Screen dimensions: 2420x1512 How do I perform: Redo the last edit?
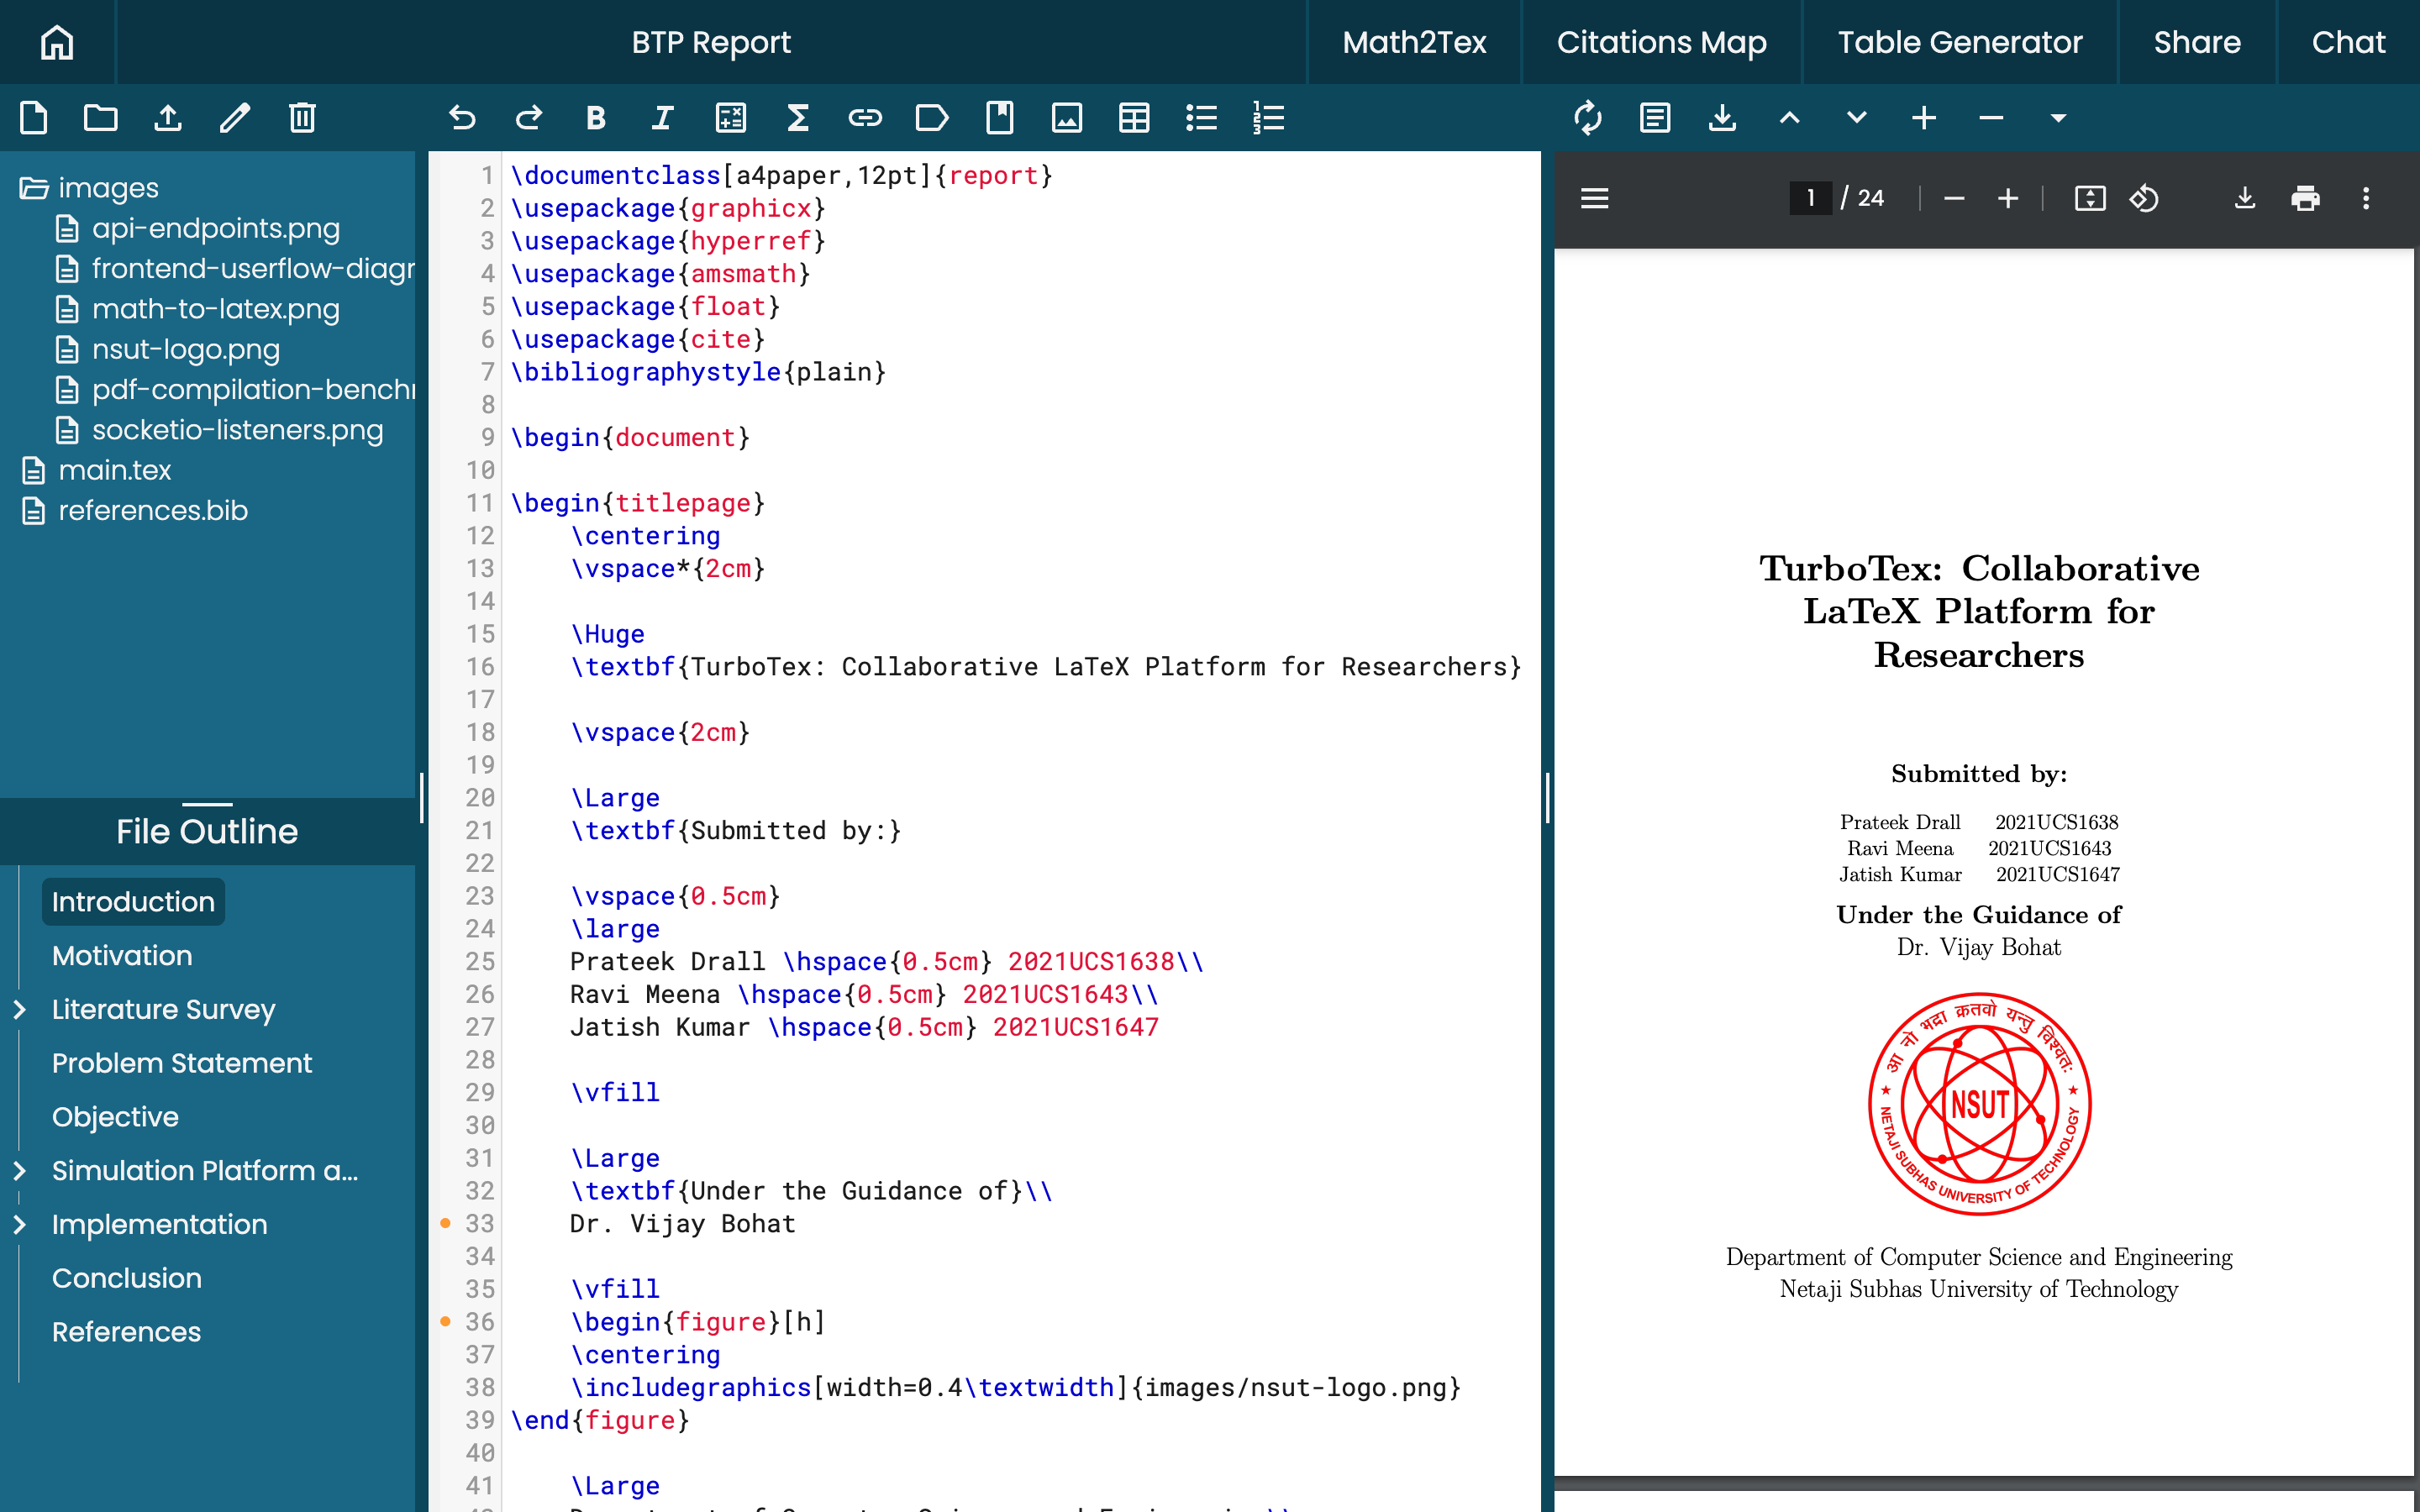[x=529, y=118]
